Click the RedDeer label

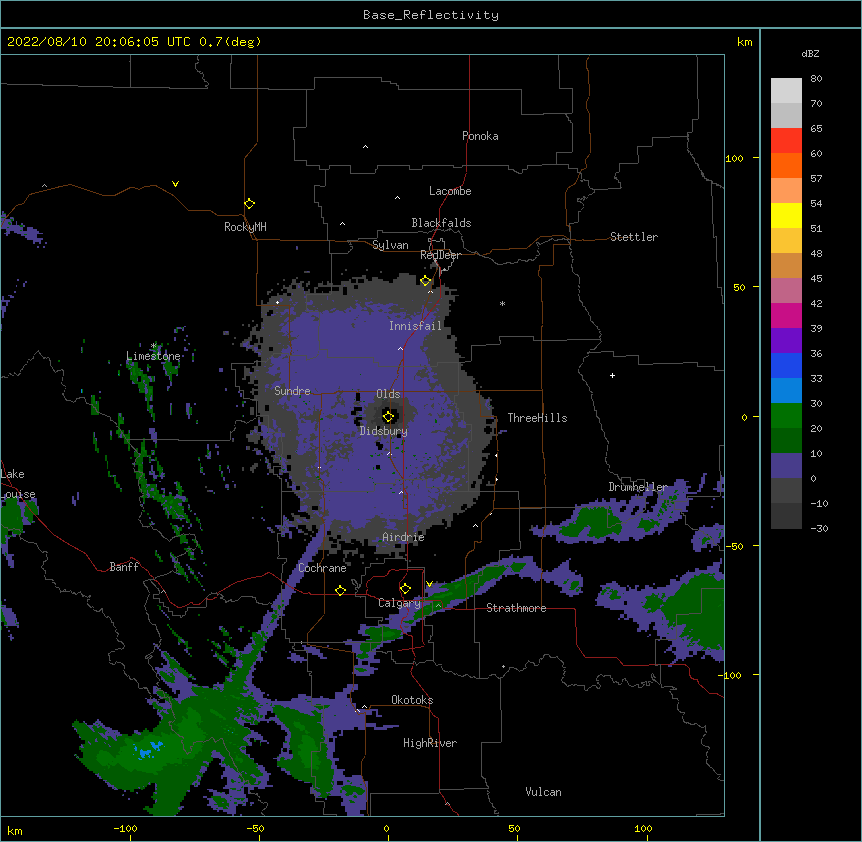[x=440, y=255]
